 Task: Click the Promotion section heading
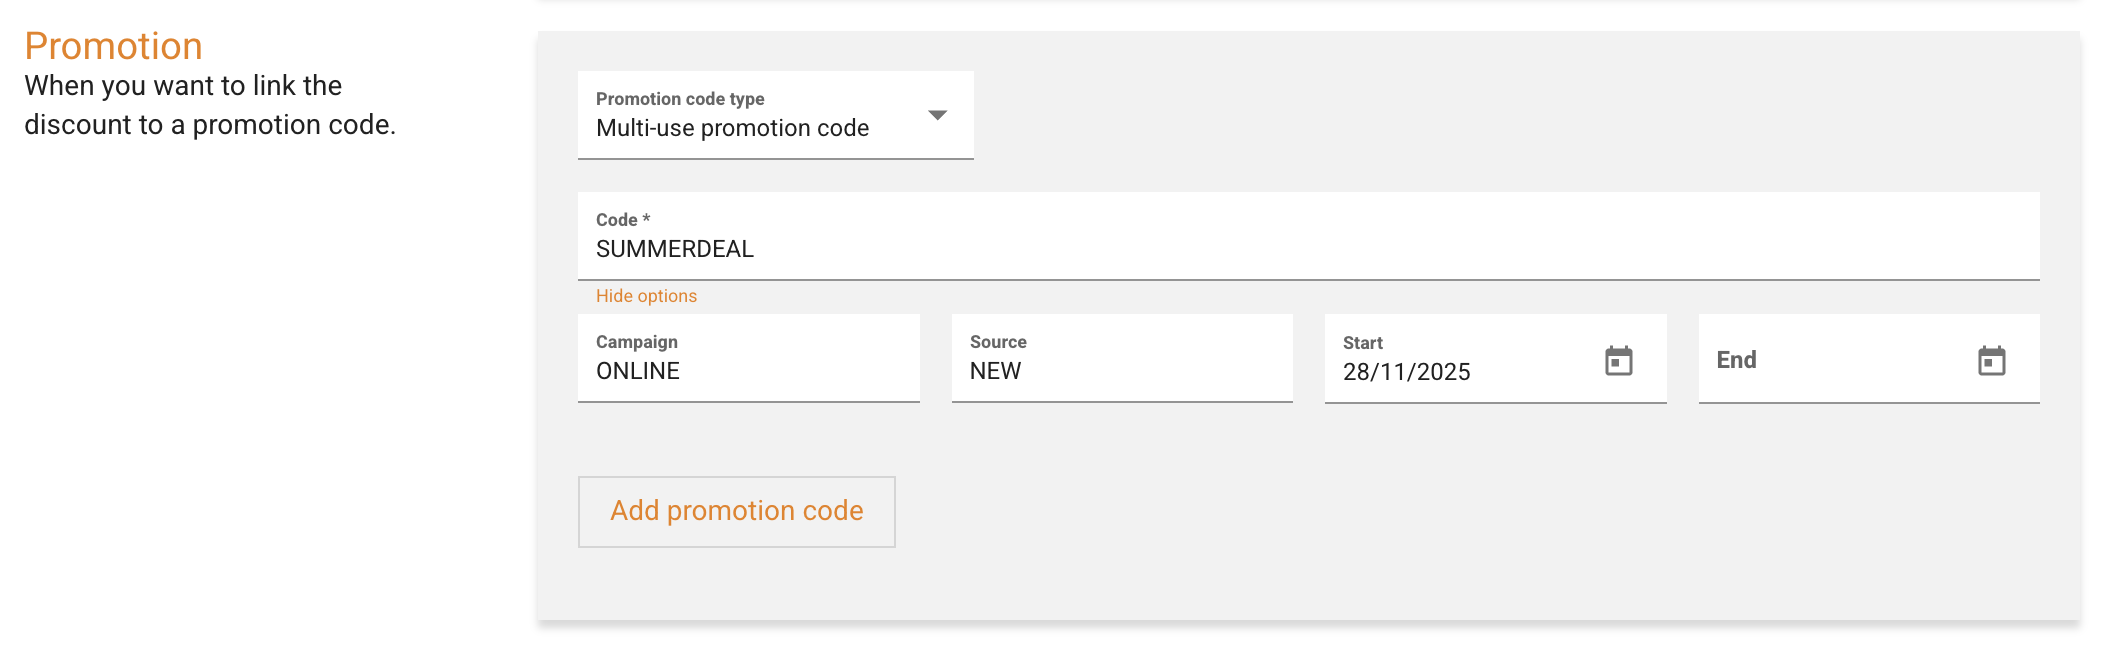pyautogui.click(x=113, y=46)
